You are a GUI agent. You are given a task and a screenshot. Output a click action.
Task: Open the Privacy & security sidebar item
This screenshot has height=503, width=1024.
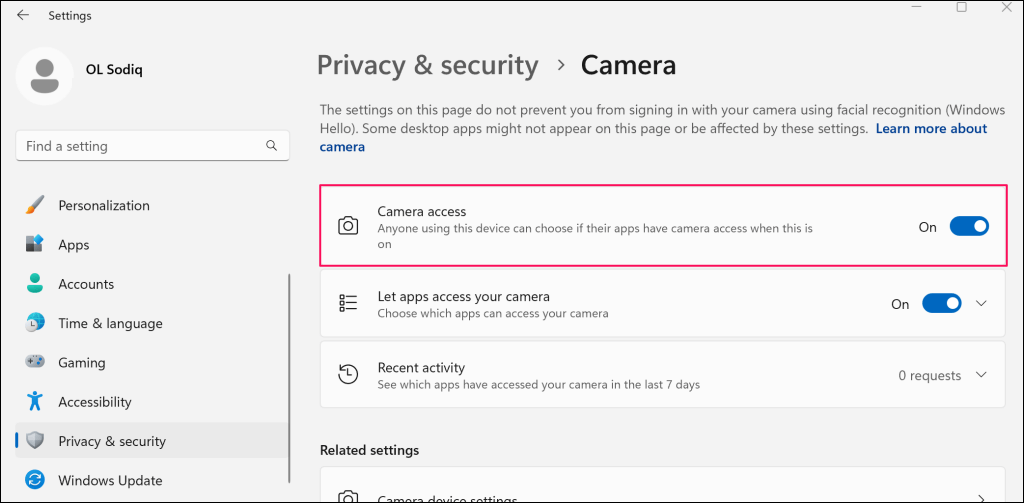pos(112,441)
